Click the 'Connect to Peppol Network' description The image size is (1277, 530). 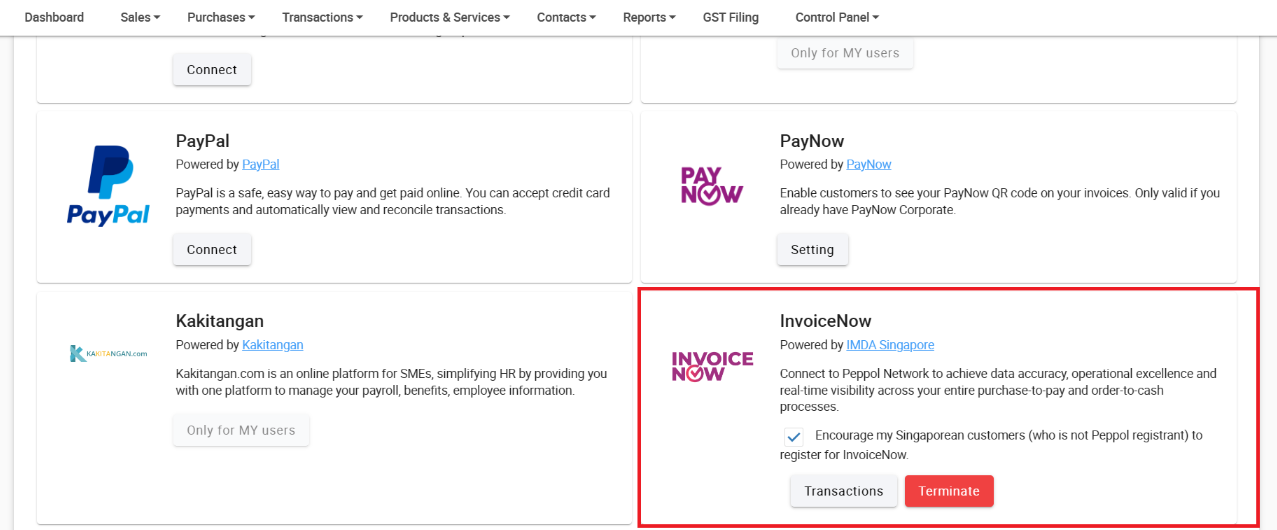pos(998,390)
